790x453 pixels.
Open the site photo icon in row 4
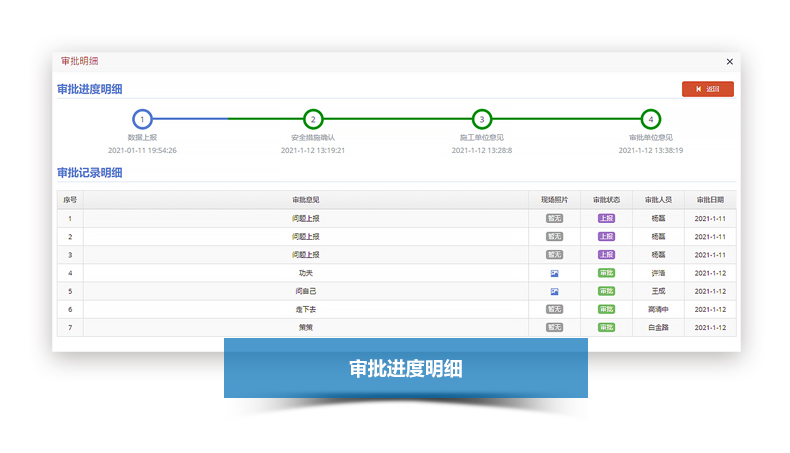point(554,273)
